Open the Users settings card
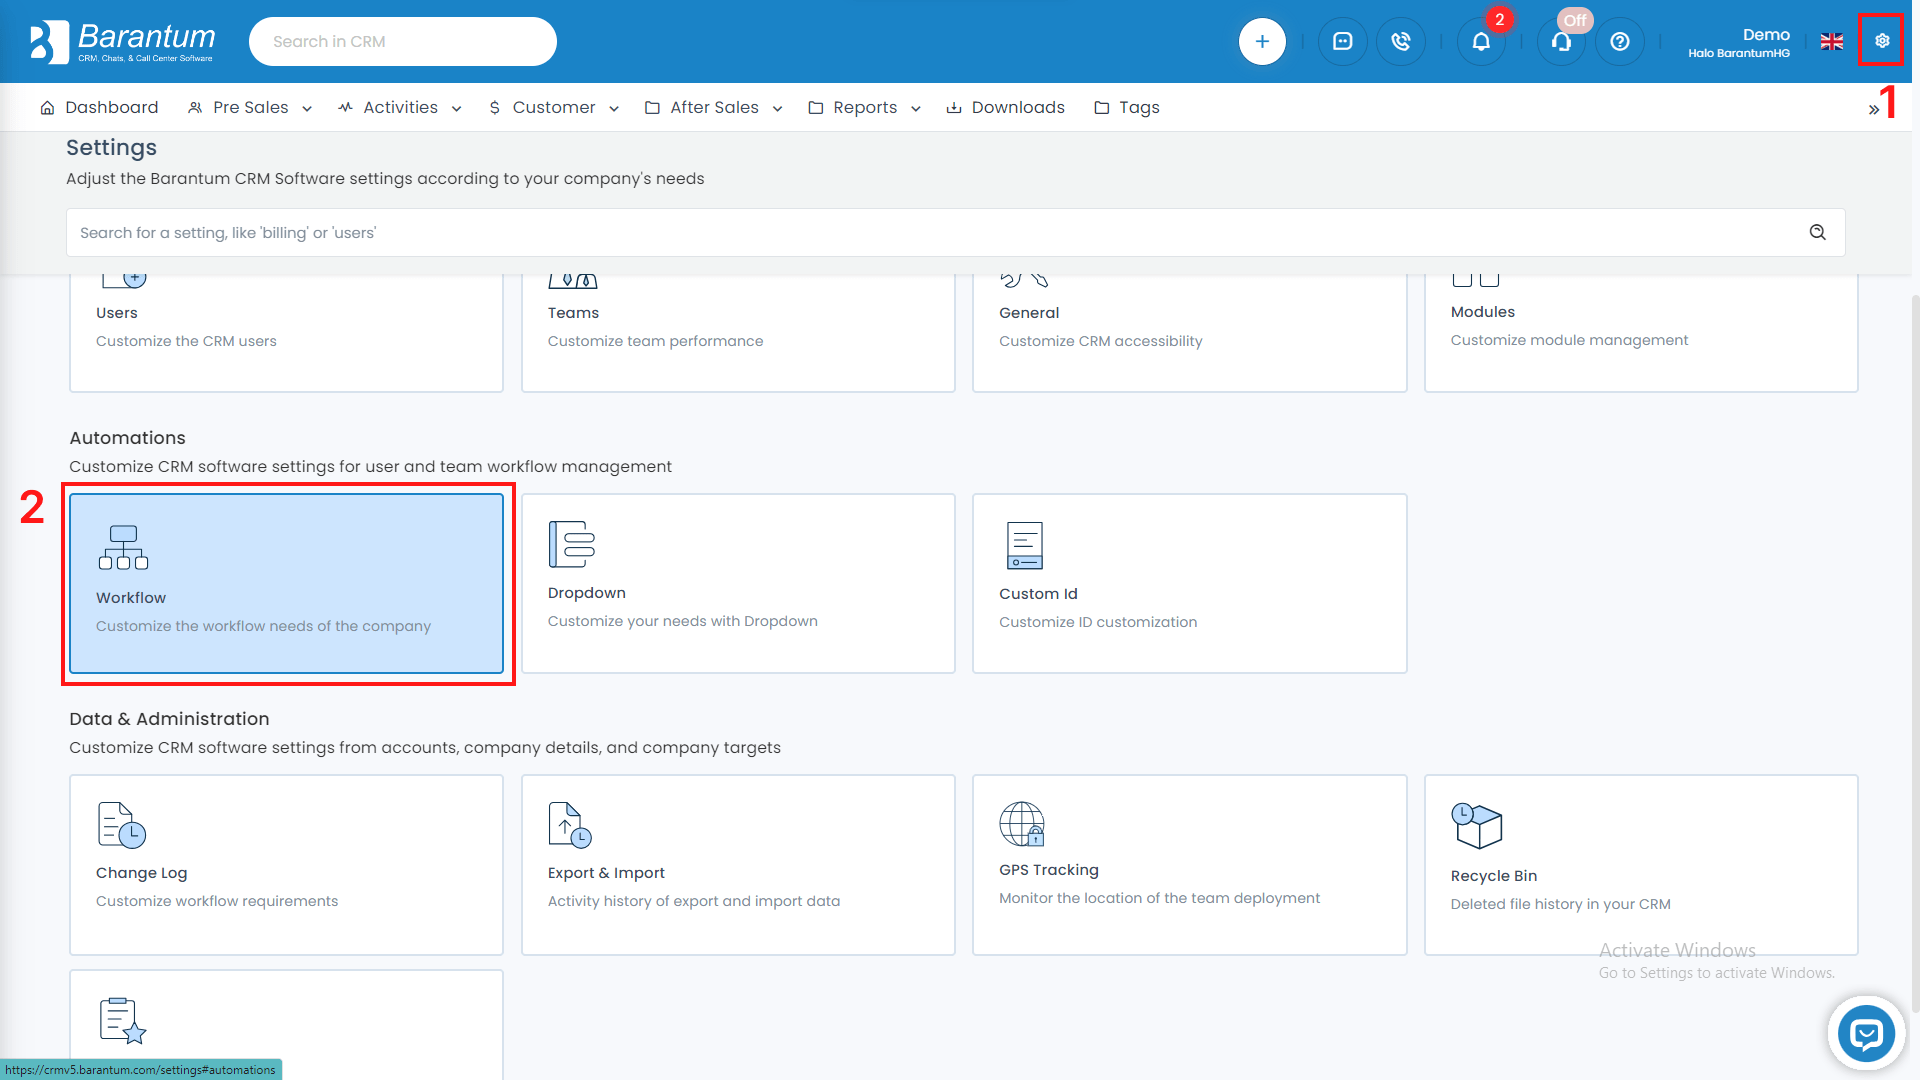 (x=286, y=333)
